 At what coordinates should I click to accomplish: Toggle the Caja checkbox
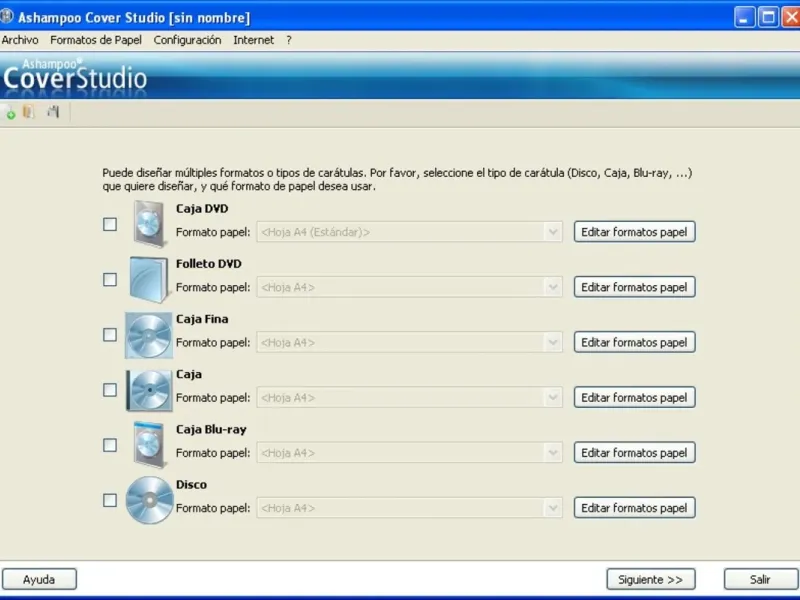tap(110, 390)
